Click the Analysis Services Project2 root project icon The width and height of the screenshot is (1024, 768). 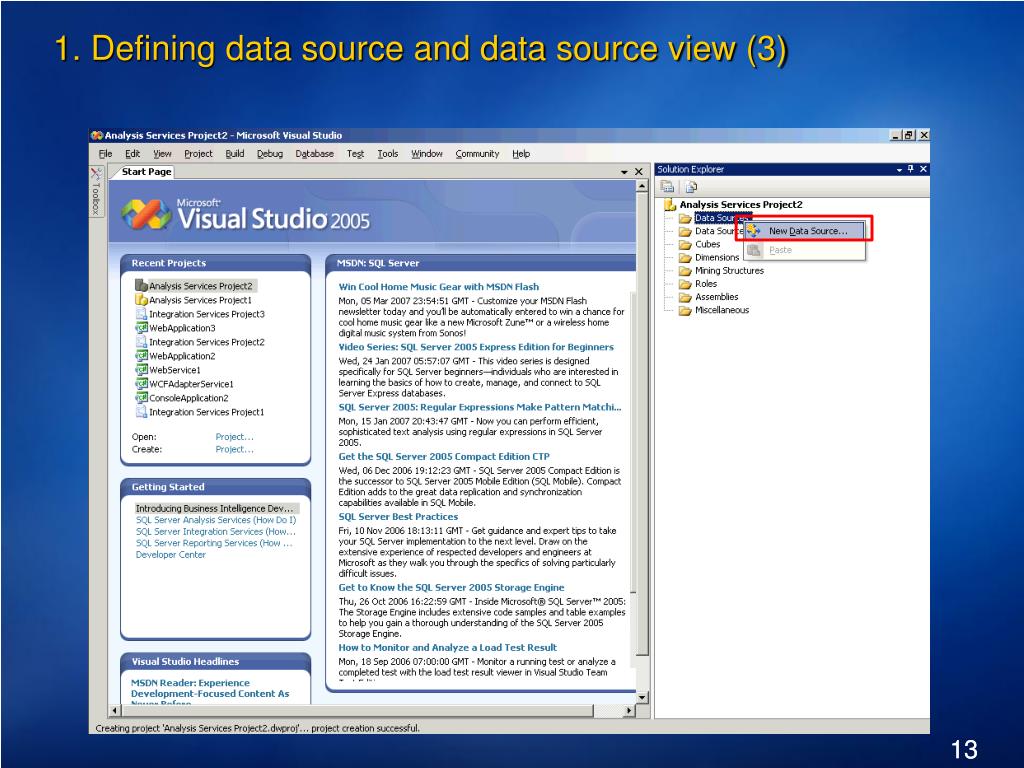[x=669, y=205]
